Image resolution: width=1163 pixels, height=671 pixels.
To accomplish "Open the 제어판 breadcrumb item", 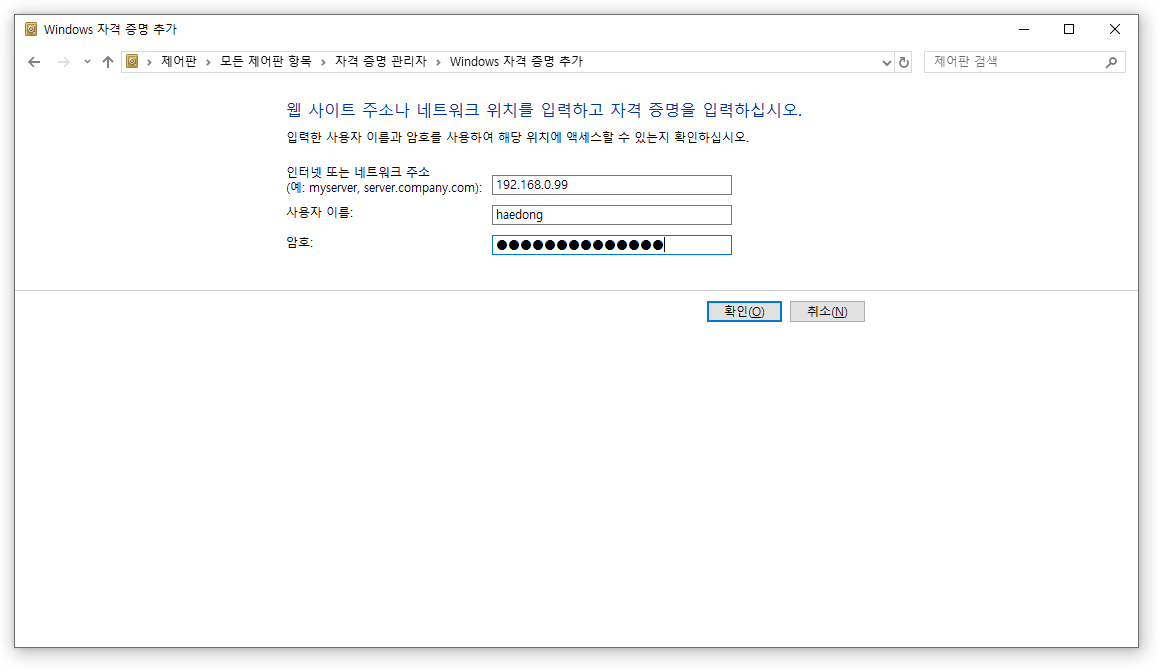I will 179,62.
